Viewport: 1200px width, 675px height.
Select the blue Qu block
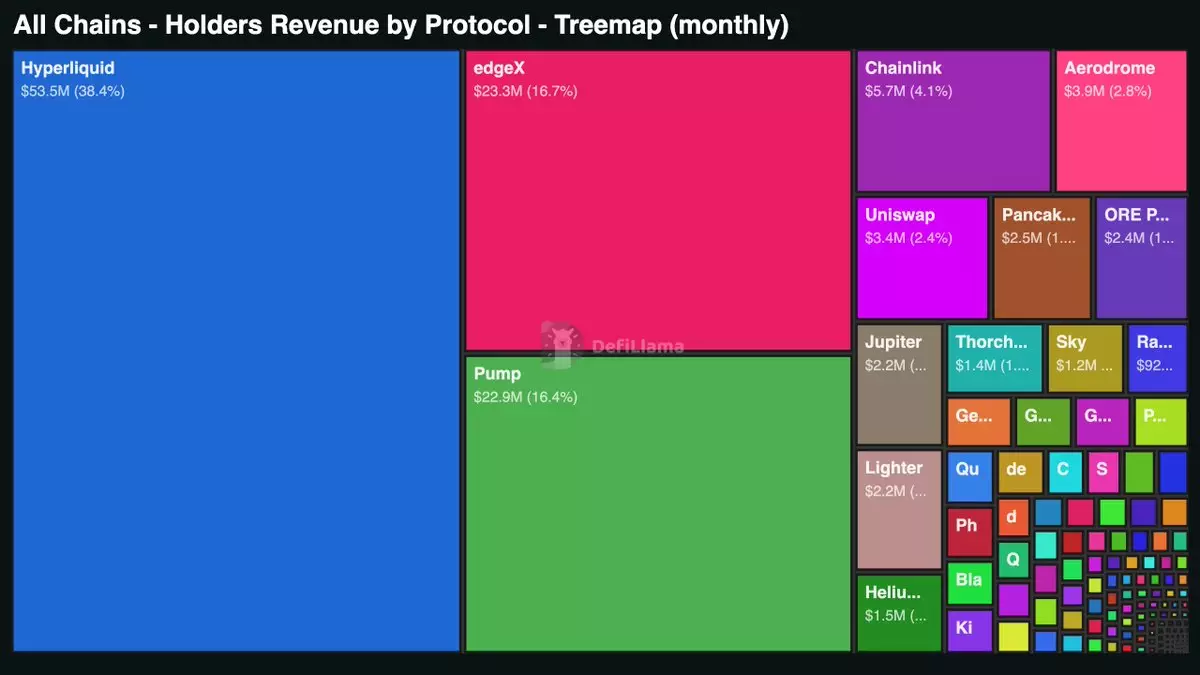click(x=970, y=477)
